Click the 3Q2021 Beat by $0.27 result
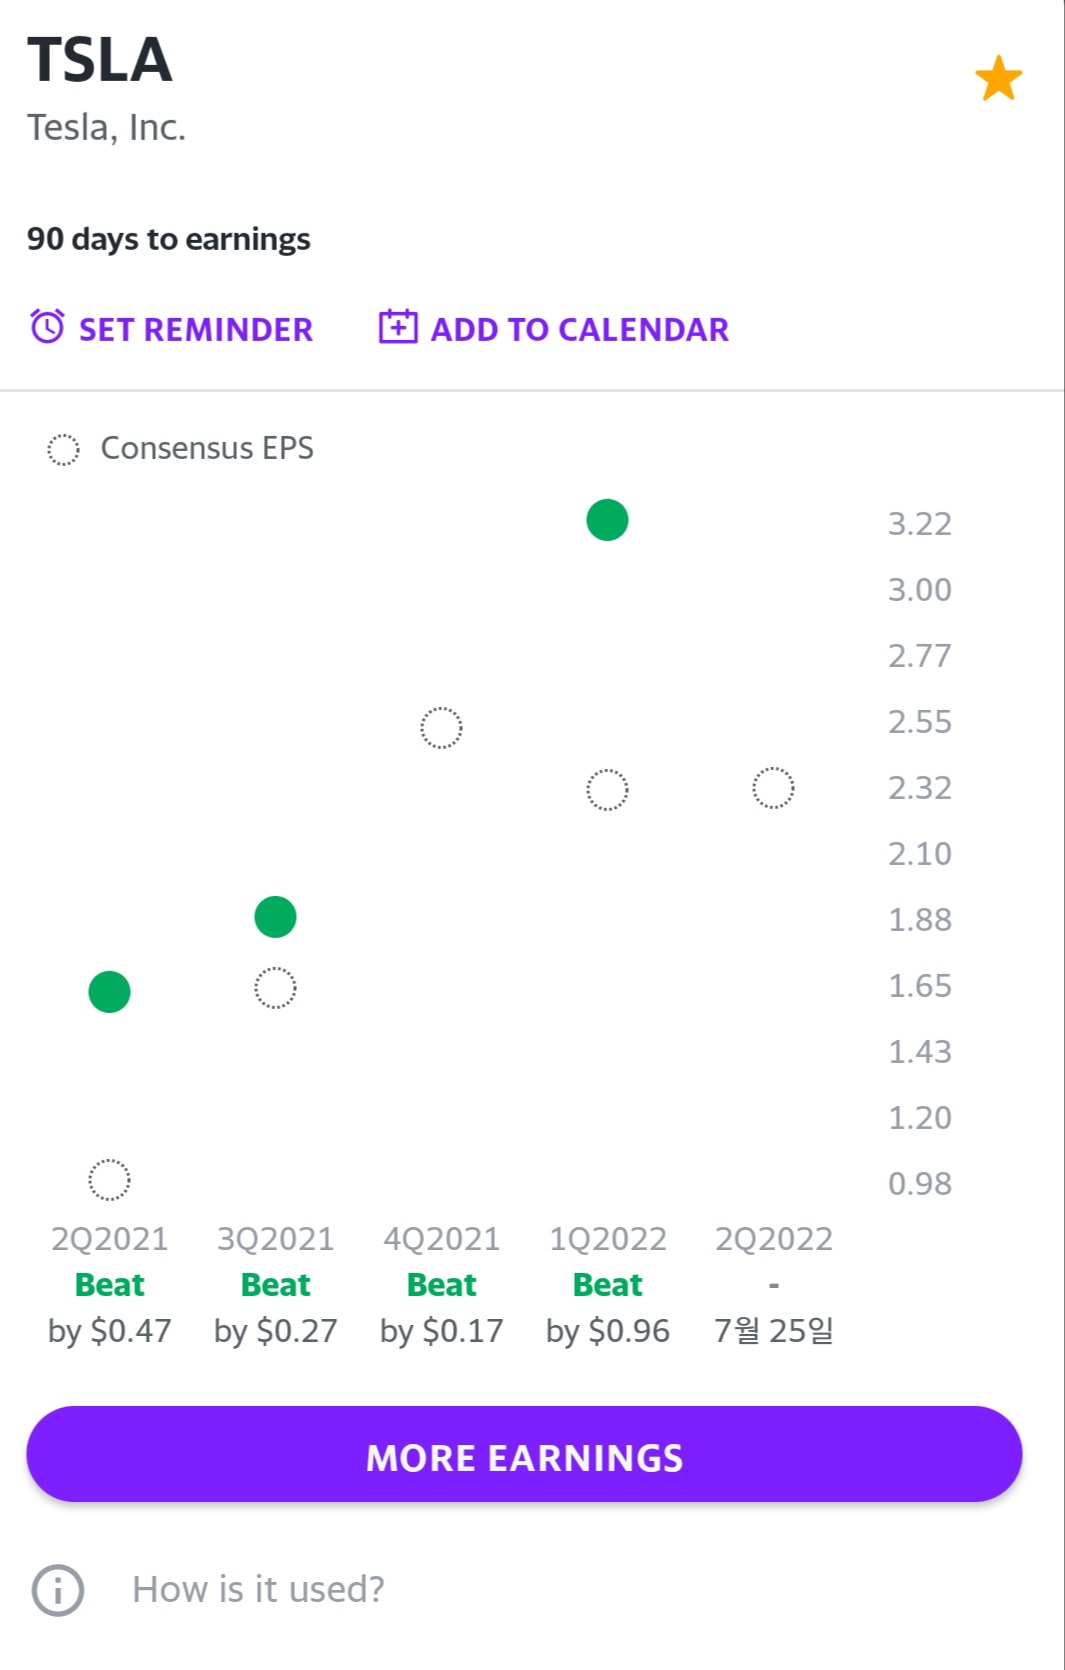The height and width of the screenshot is (1670, 1065). coord(276,1308)
